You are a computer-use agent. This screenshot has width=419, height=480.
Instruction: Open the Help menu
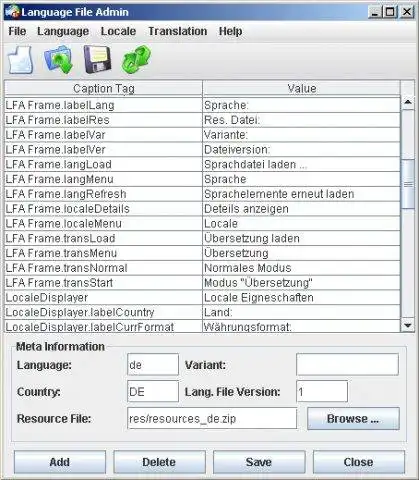pos(230,31)
